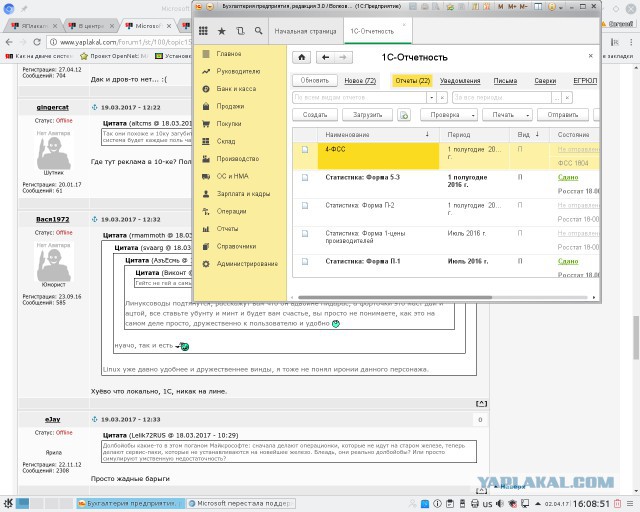Viewport: 640px width, 512px height.
Task: Sort by the Вид column header
Action: pos(529,134)
